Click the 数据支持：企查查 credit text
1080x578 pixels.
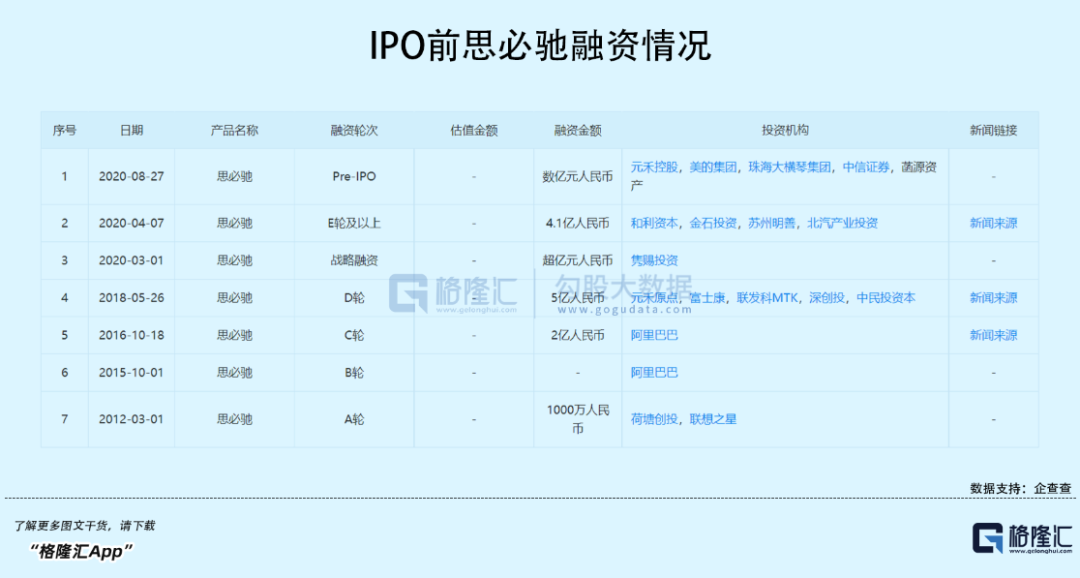pyautogui.click(x=1021, y=488)
